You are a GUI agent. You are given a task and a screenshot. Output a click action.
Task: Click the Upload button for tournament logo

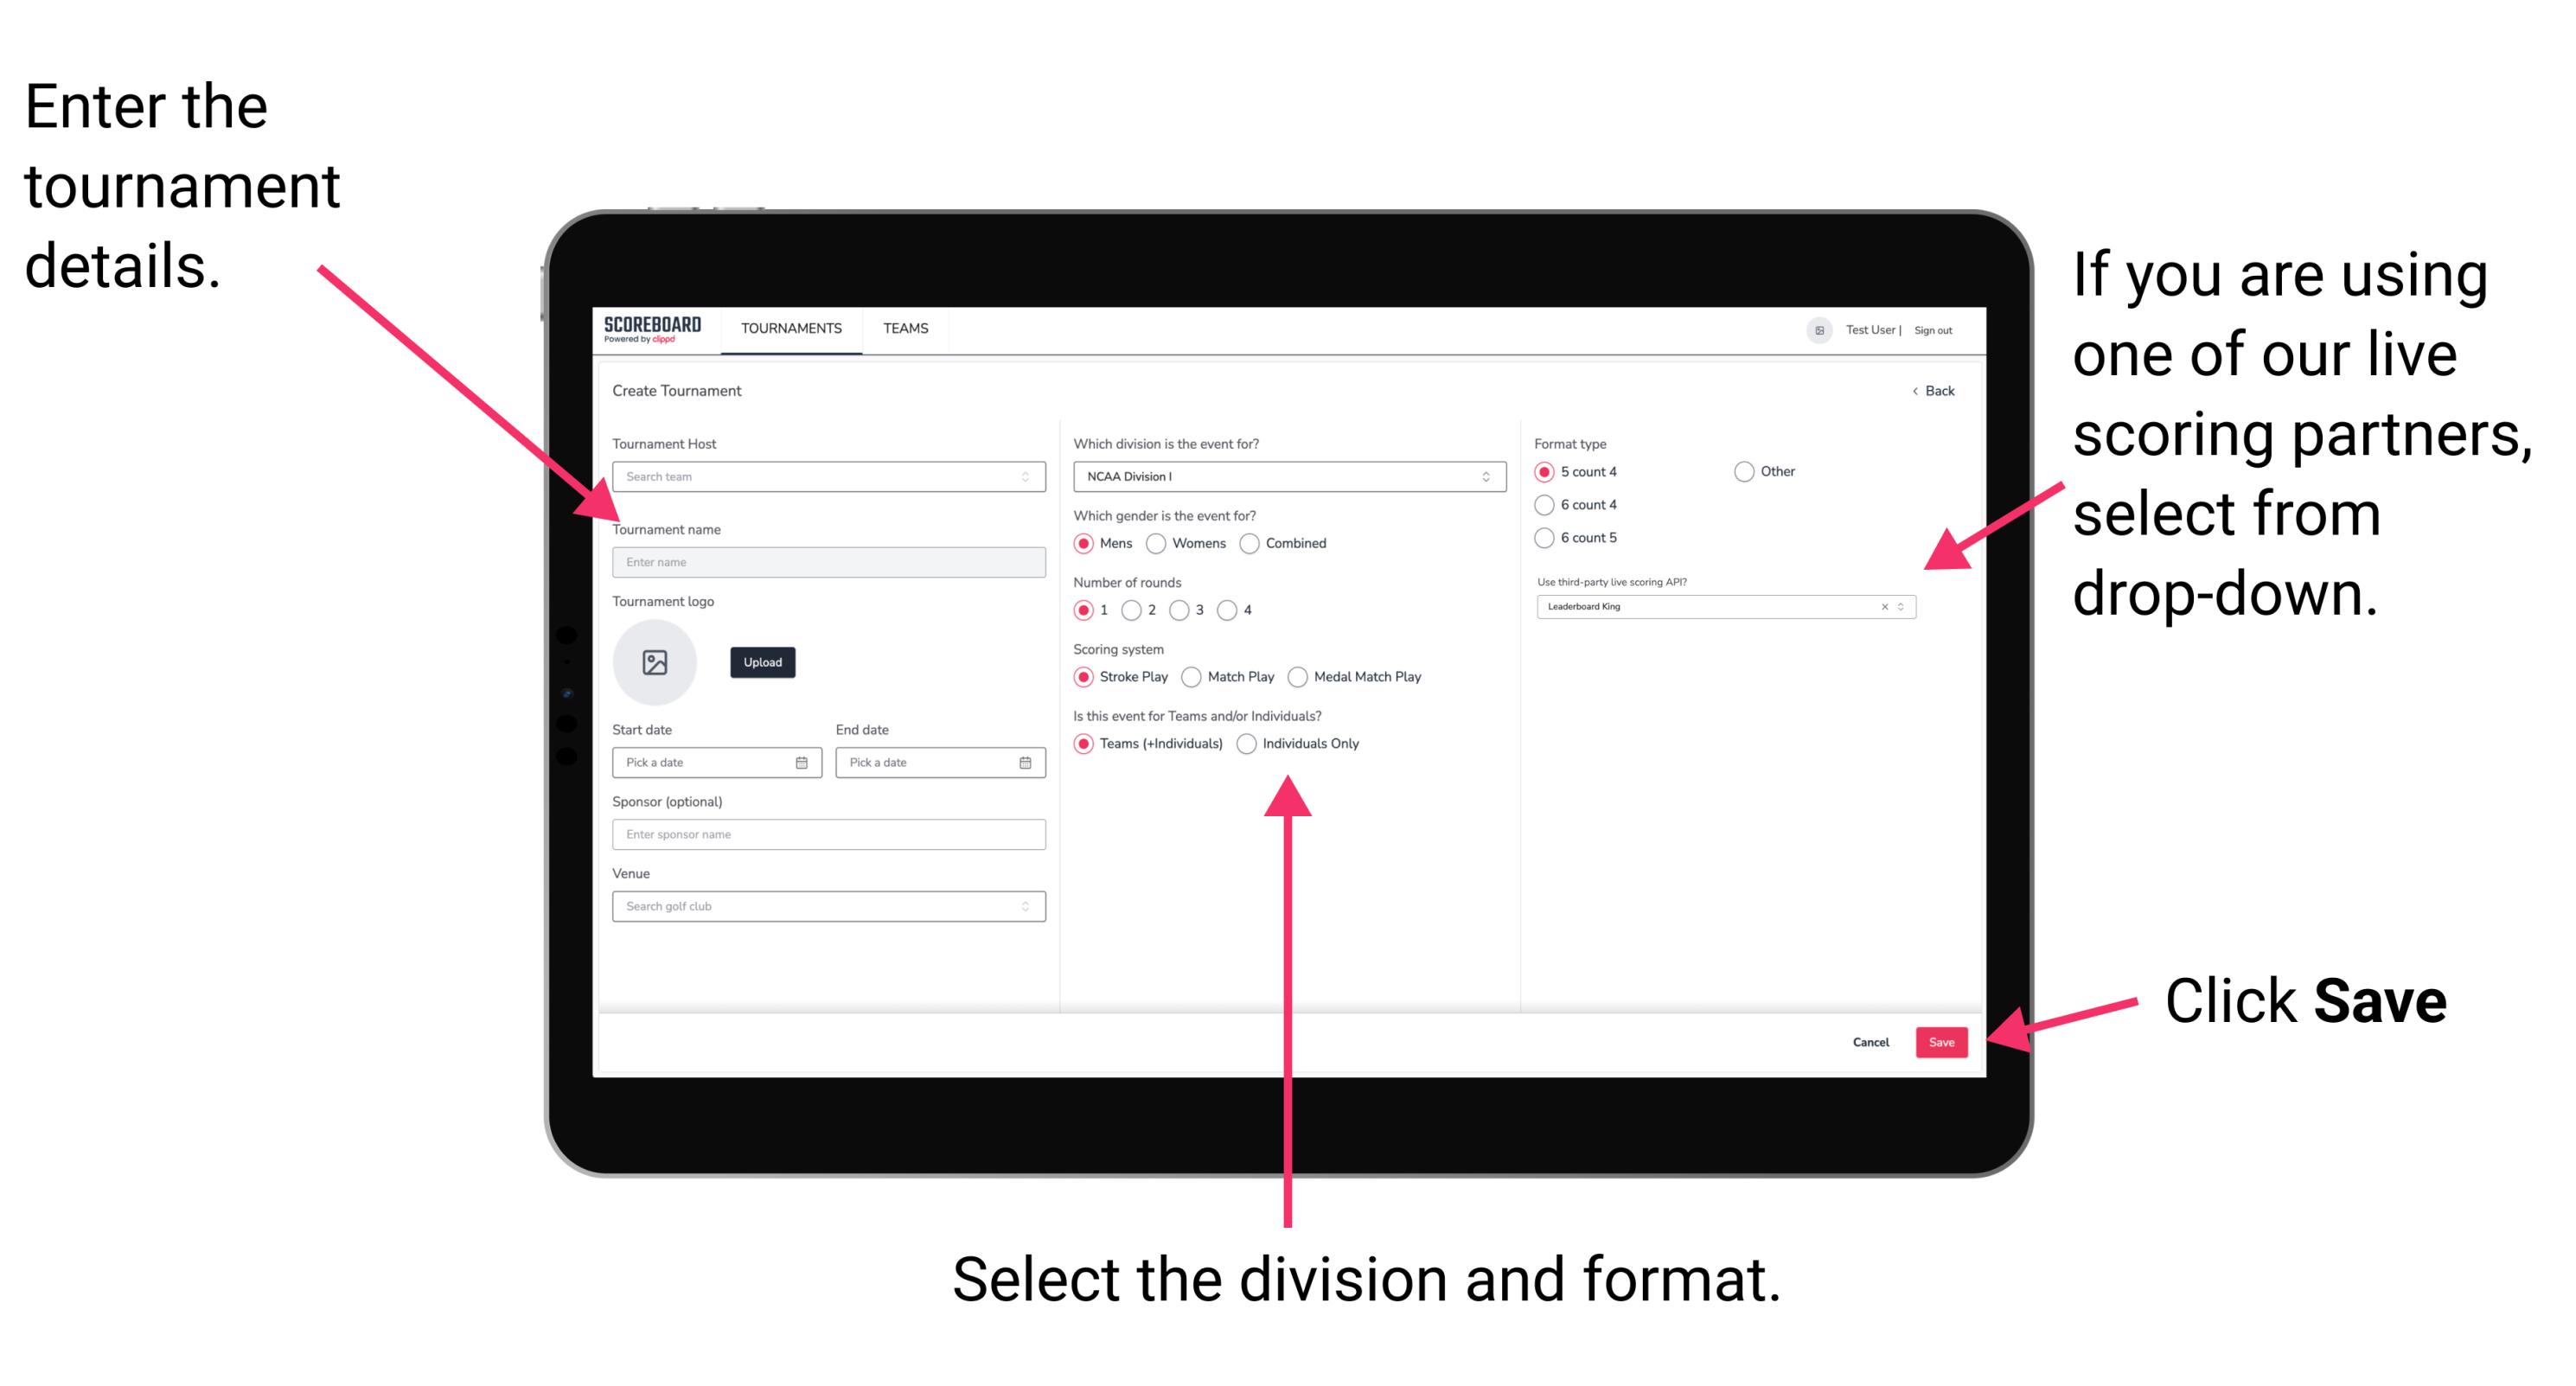coord(763,662)
